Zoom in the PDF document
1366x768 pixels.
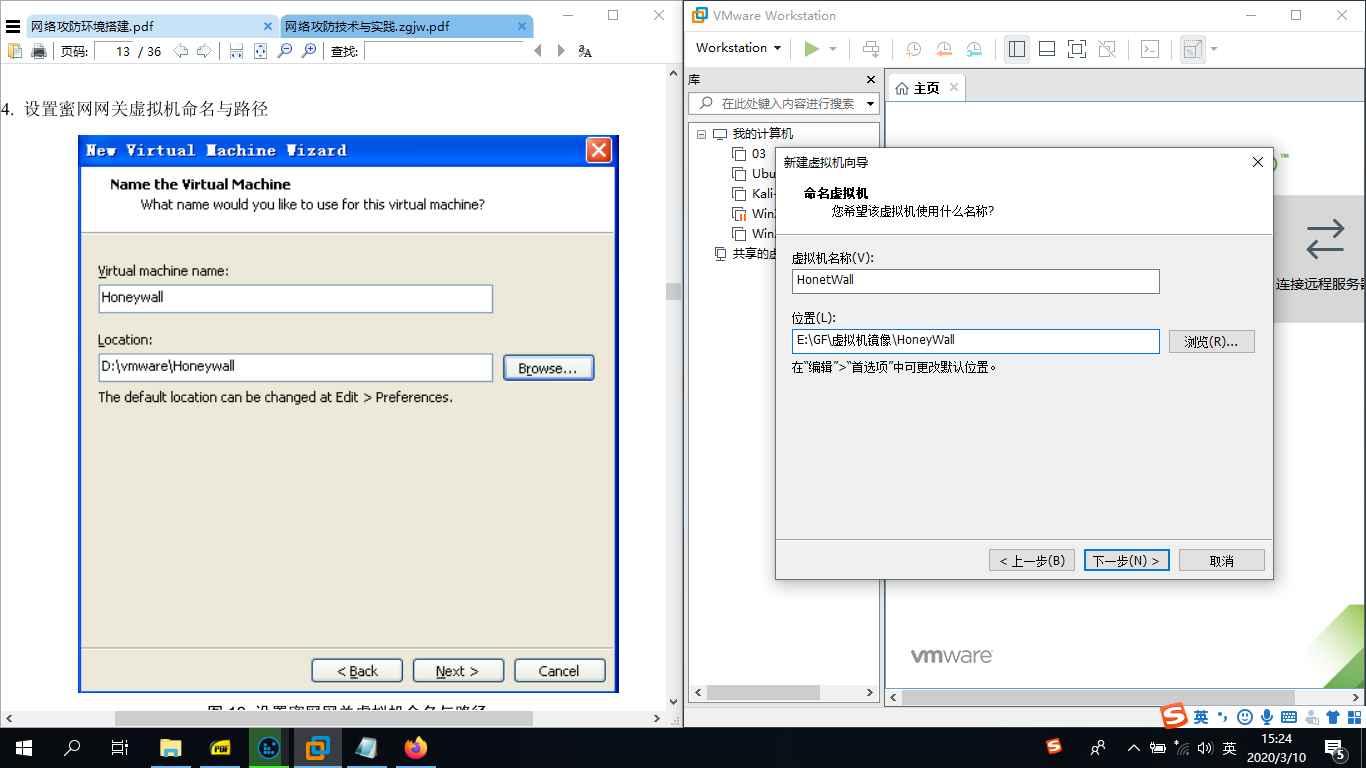(x=309, y=51)
